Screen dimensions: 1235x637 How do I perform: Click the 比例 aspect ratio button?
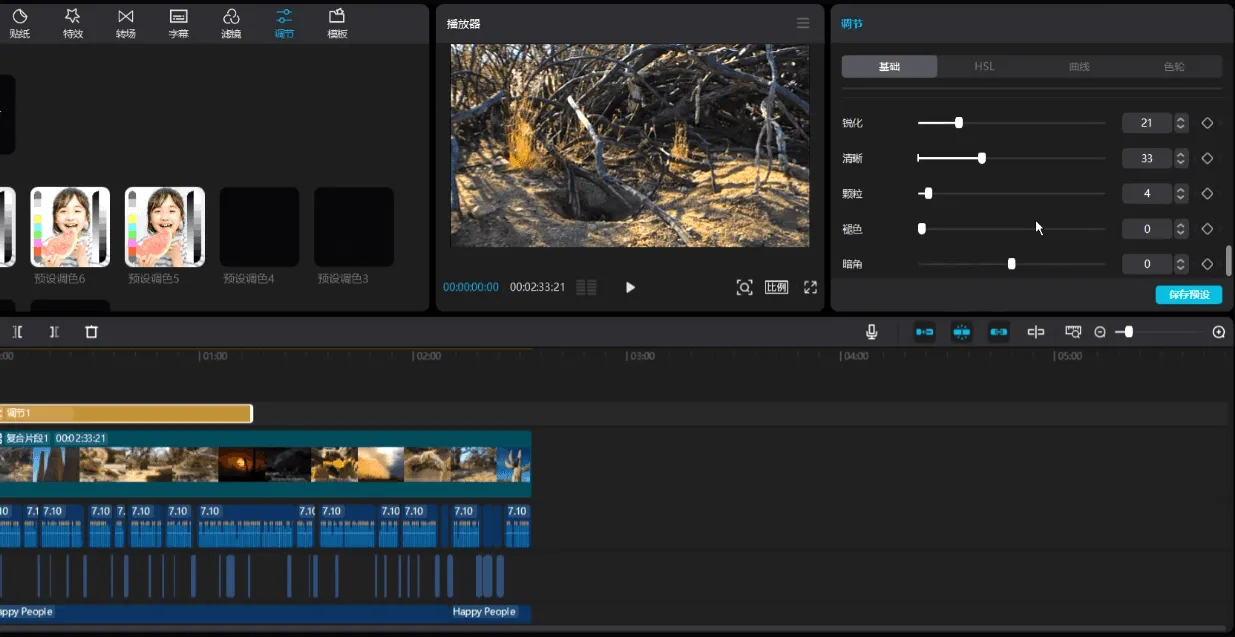point(777,287)
